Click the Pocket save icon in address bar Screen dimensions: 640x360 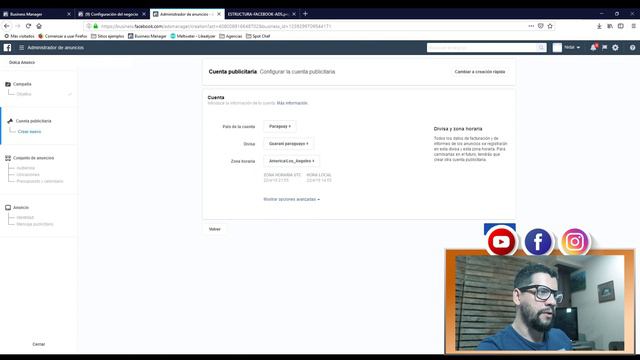540,26
